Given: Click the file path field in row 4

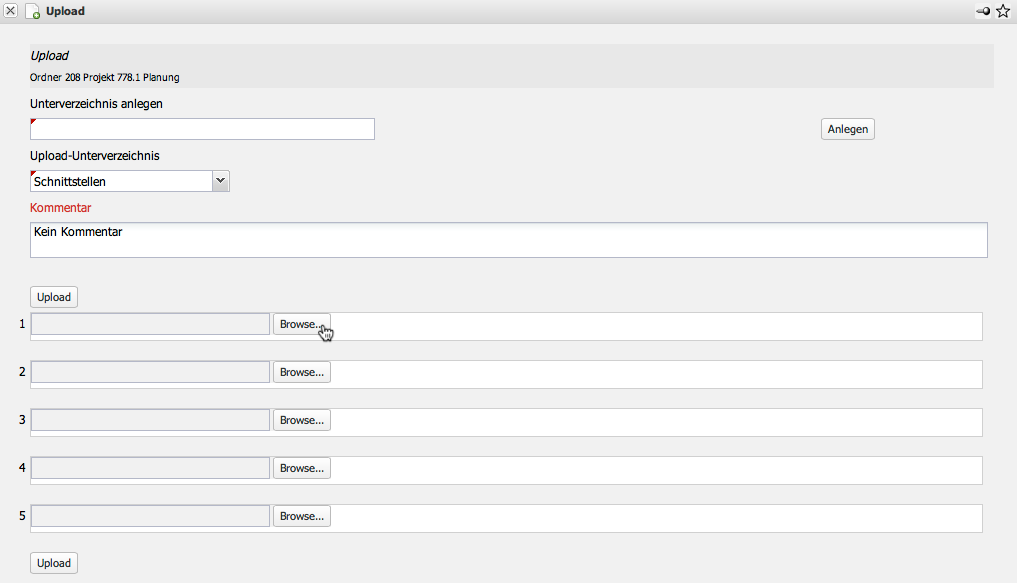Looking at the screenshot, I should tap(151, 468).
